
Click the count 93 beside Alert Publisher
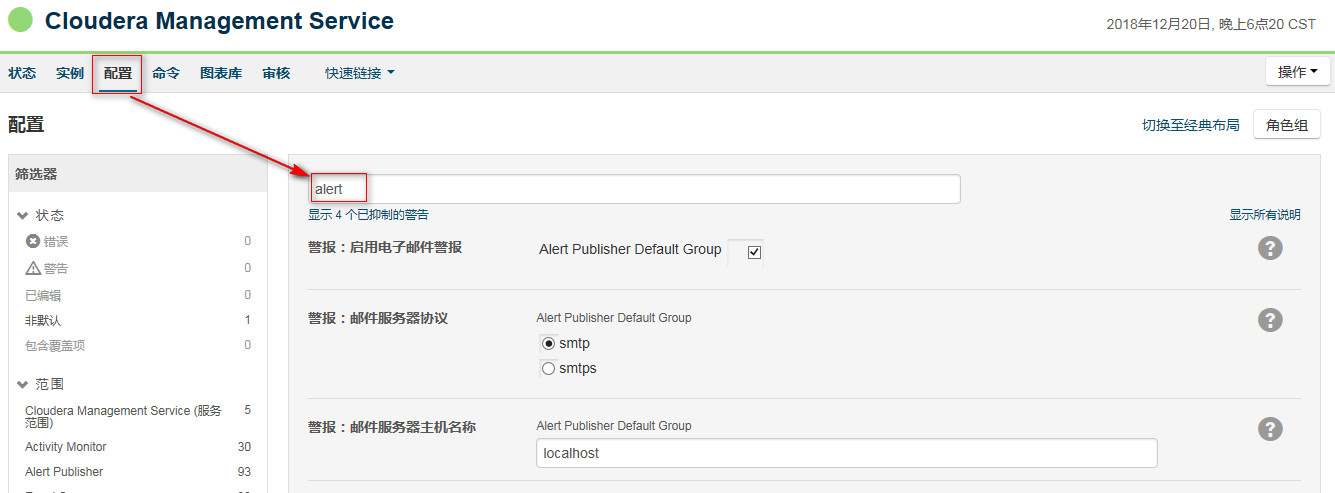pyautogui.click(x=244, y=472)
